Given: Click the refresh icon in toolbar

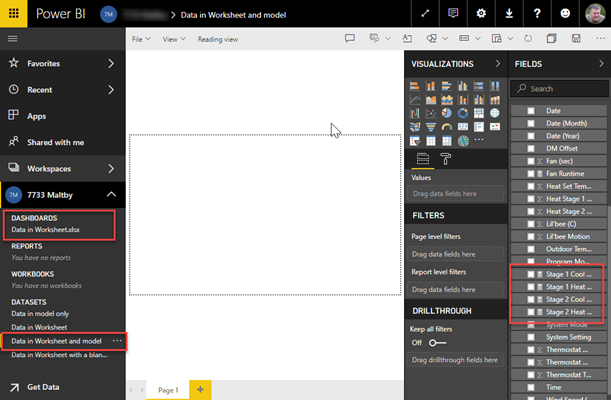Looking at the screenshot, I should [x=528, y=38].
